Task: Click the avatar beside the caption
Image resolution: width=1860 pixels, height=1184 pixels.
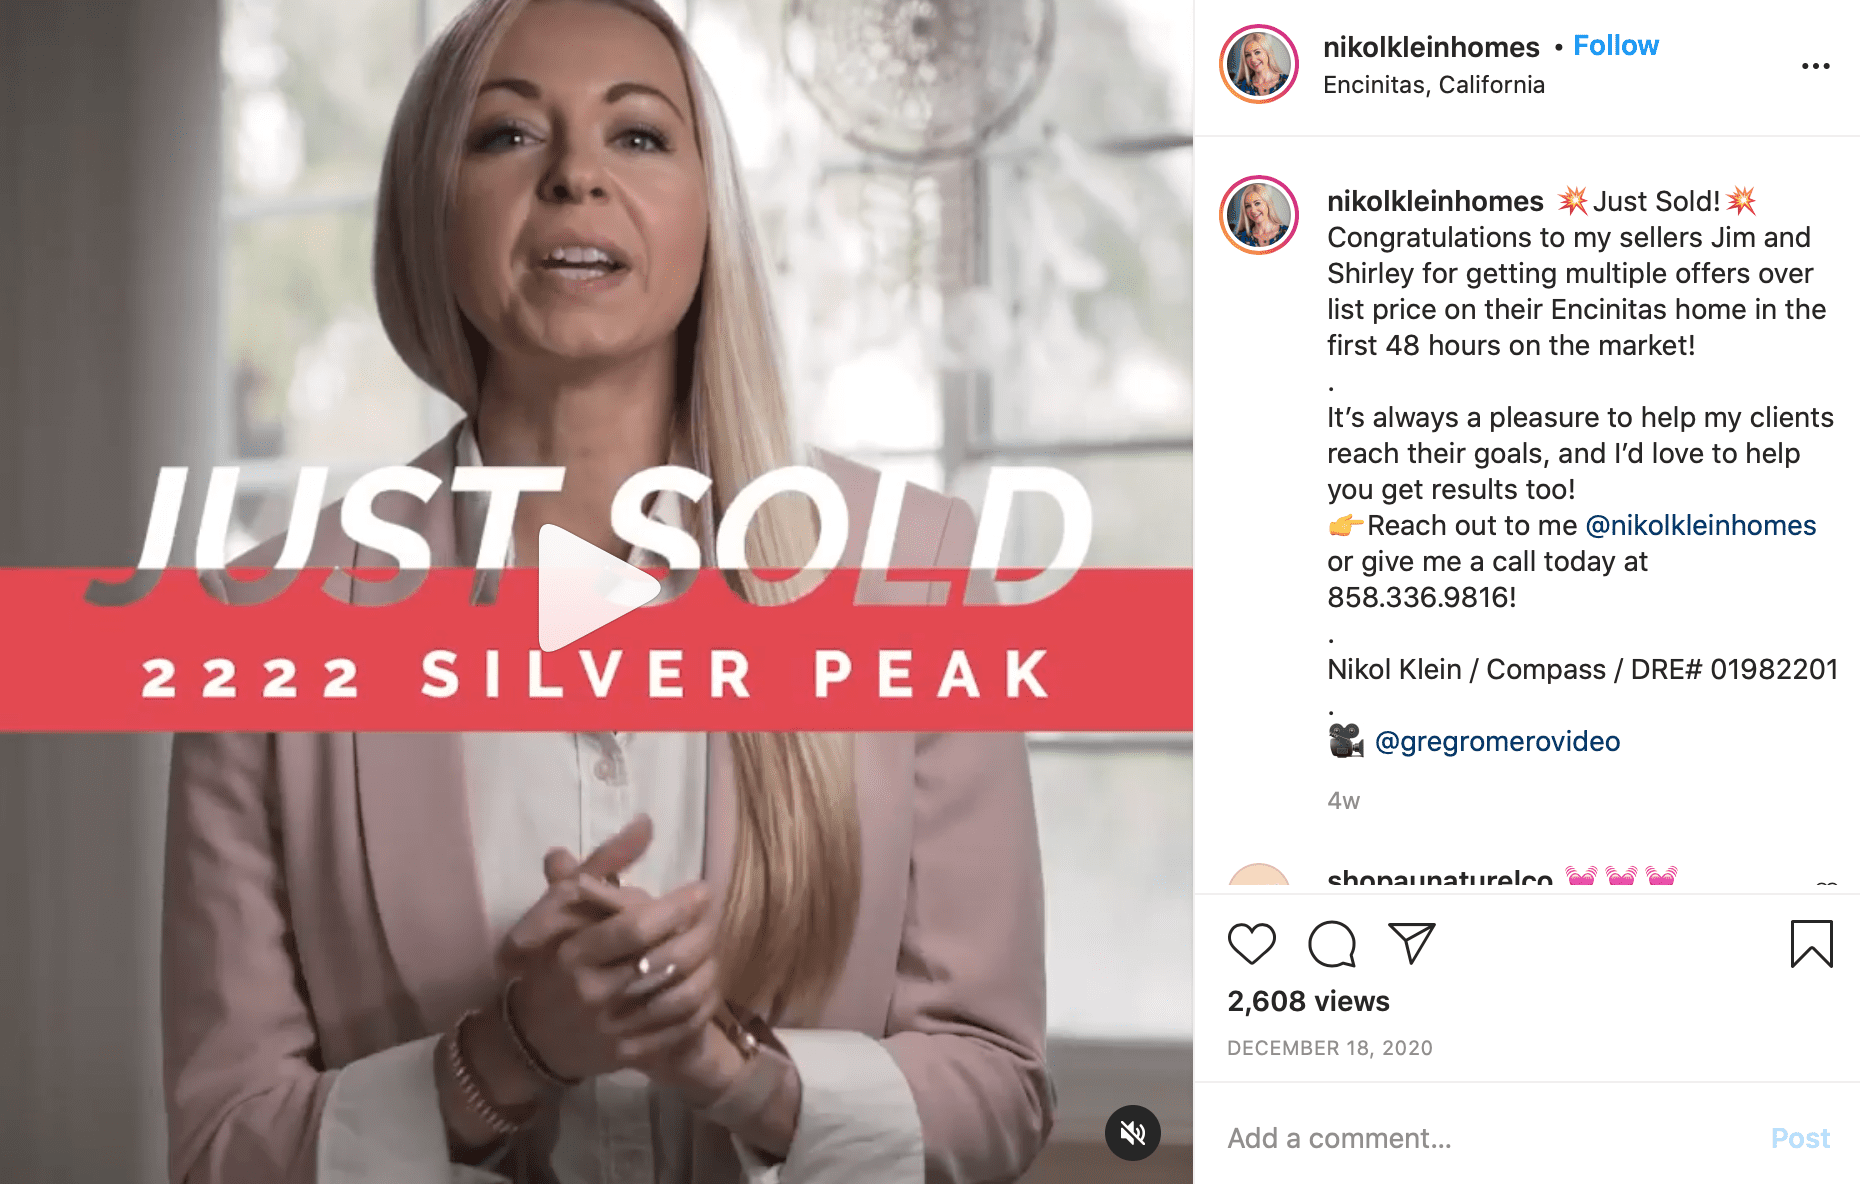Action: click(x=1259, y=215)
